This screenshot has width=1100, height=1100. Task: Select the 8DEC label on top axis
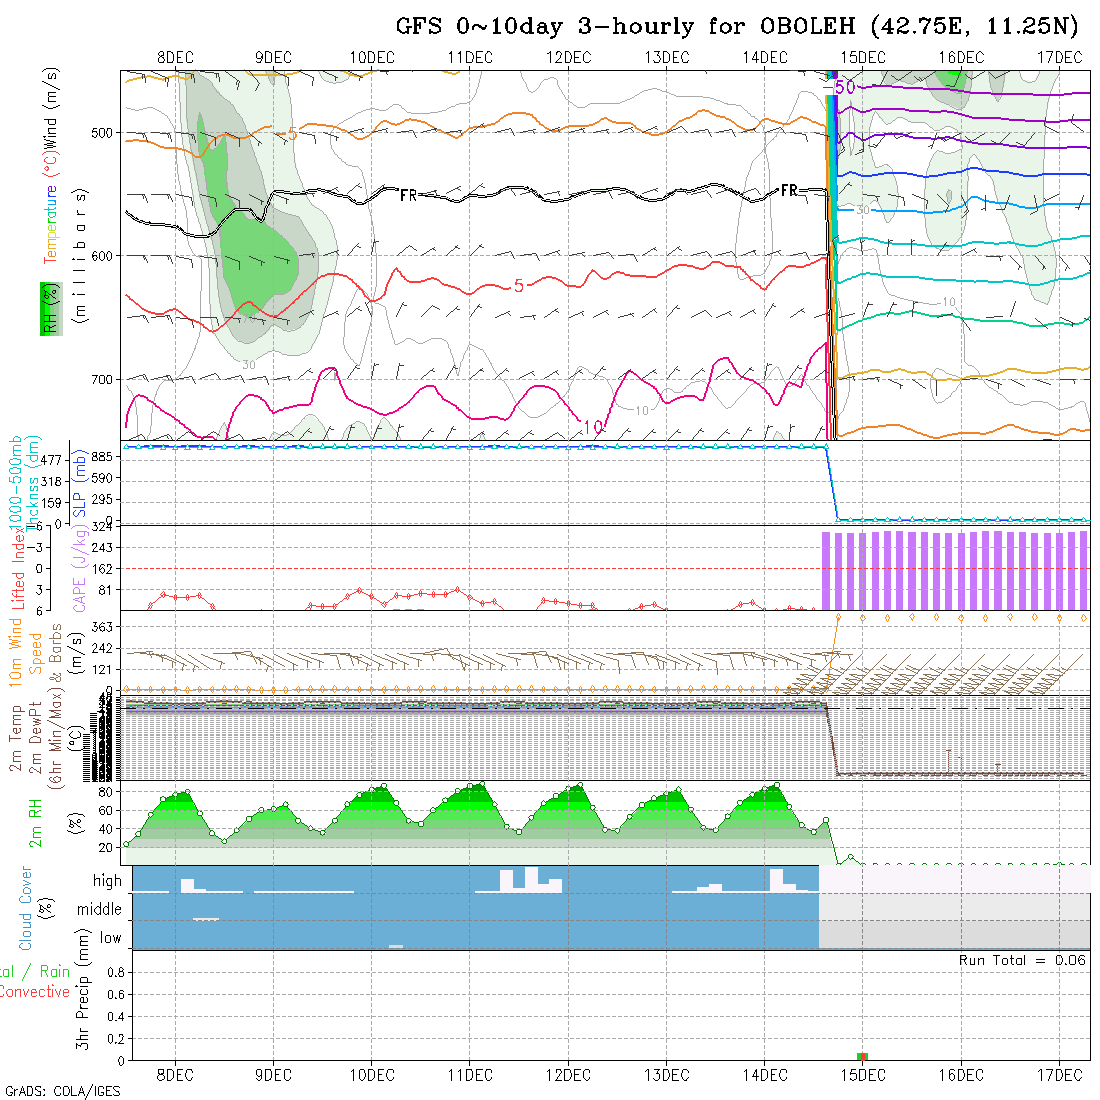tap(175, 57)
